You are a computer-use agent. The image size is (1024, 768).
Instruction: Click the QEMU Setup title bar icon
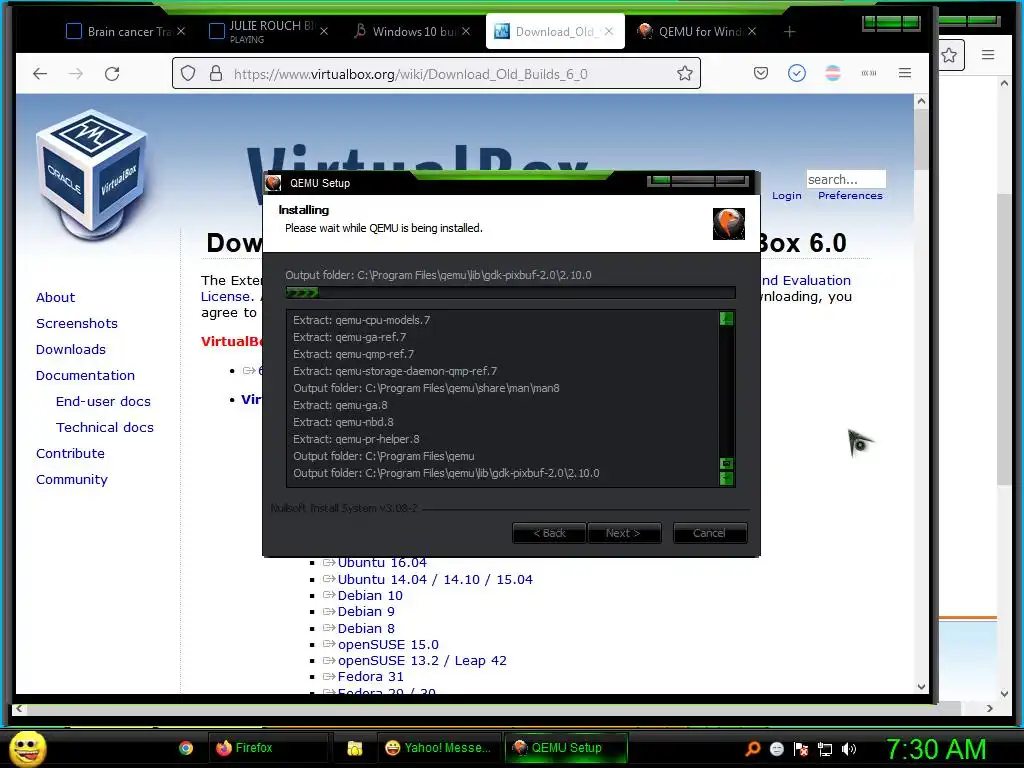click(274, 183)
